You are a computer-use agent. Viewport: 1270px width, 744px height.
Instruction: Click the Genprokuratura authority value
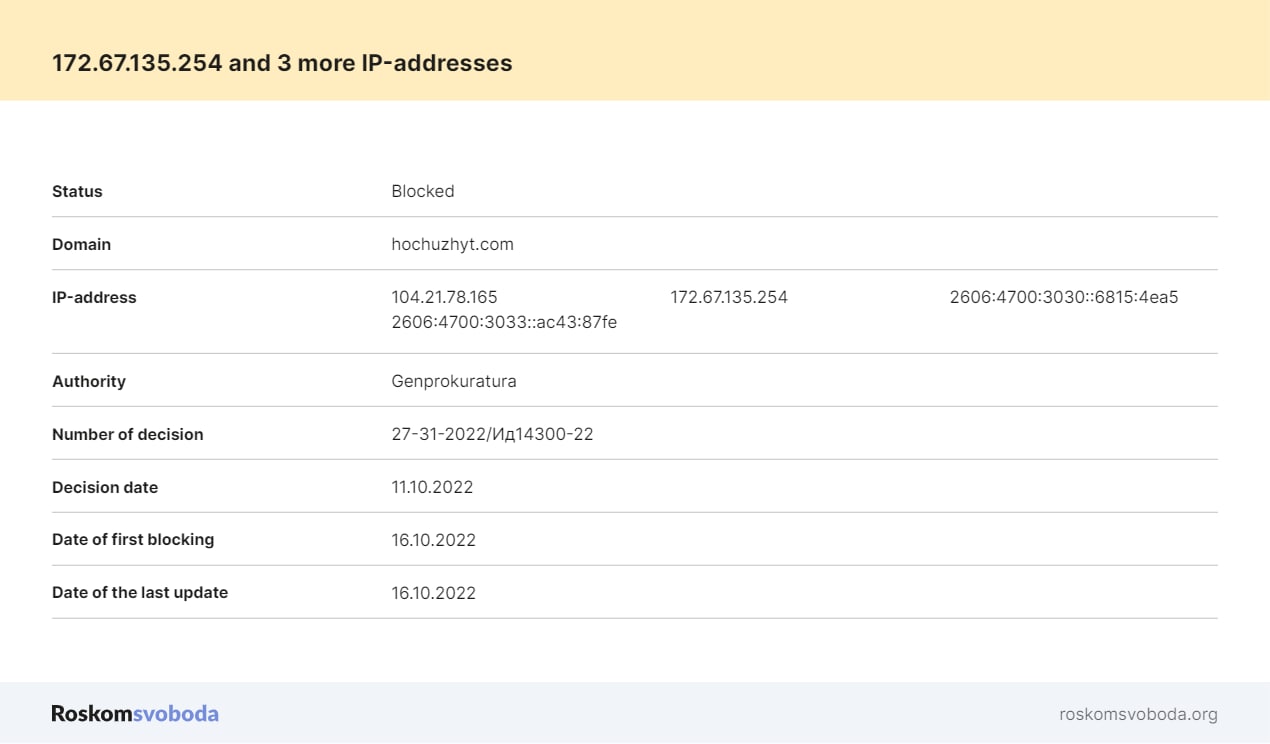[x=454, y=381]
